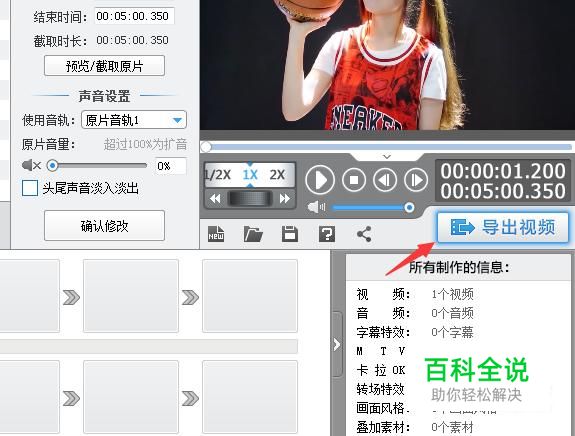Click 预览/截取原片 button

[105, 66]
